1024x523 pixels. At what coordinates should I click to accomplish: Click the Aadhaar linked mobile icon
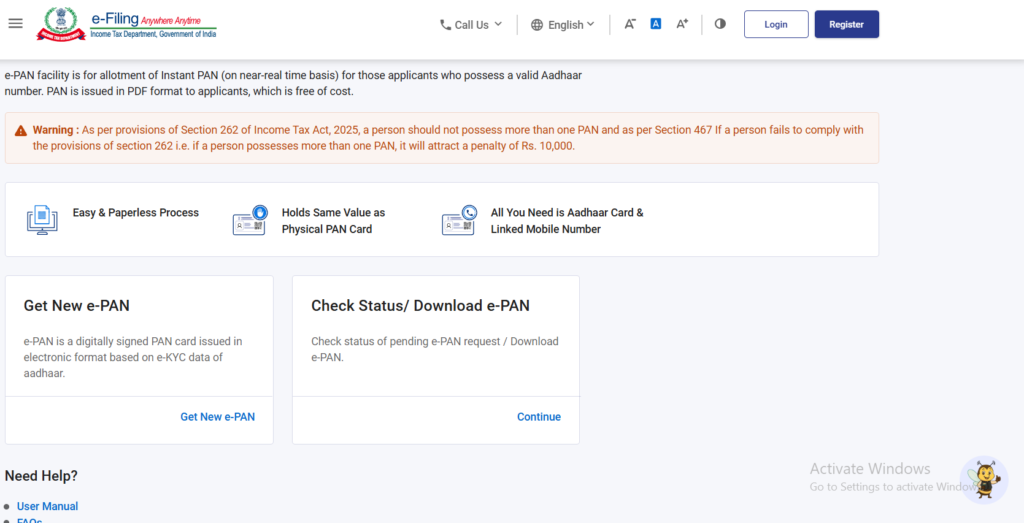459,220
